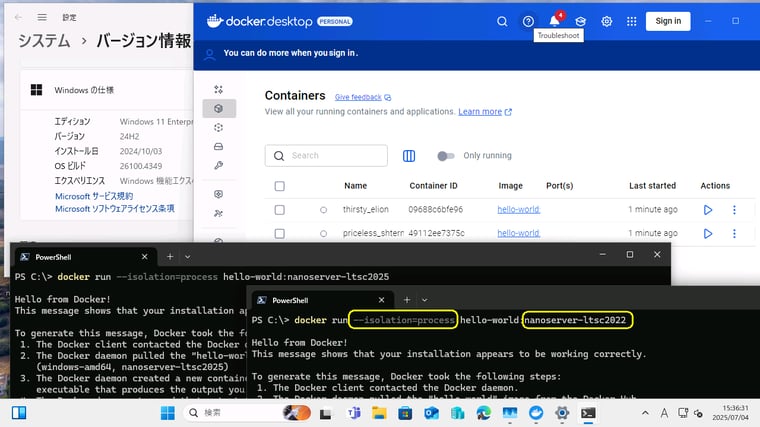Close back PowerShell tab
This screenshot has width=760, height=427.
[144, 257]
